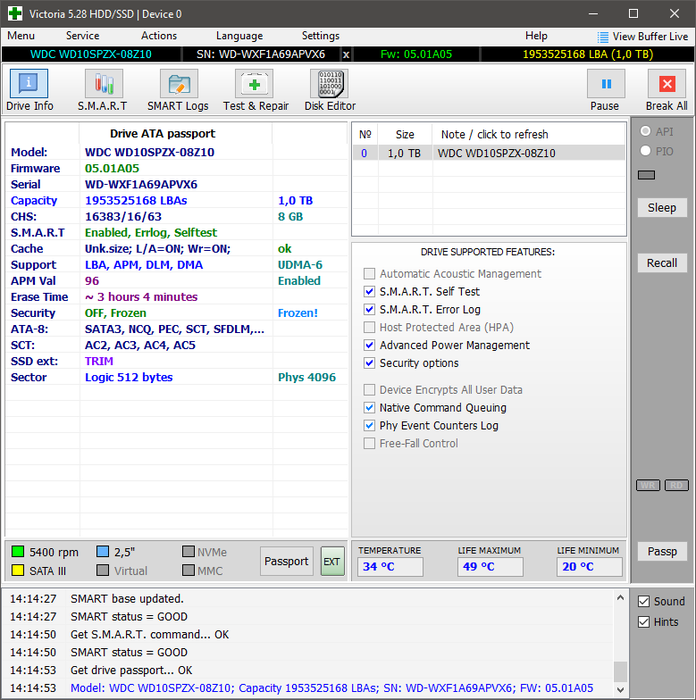This screenshot has height=700, width=696.
Task: Open the Actions menu
Action: (159, 36)
